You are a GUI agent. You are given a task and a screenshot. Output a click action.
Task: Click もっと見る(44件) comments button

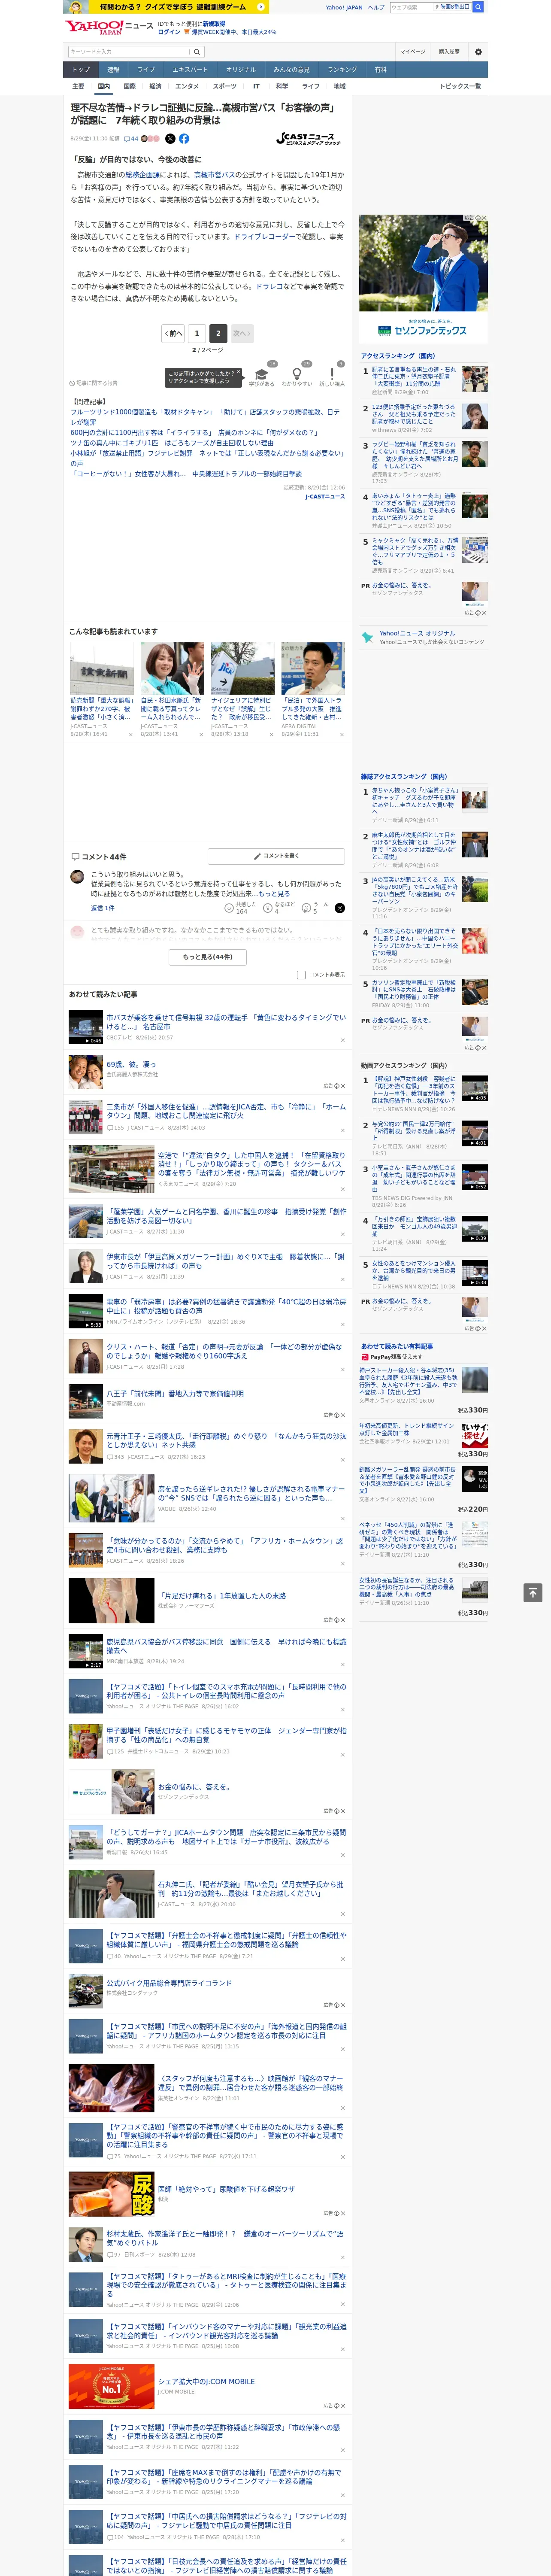[x=208, y=956]
